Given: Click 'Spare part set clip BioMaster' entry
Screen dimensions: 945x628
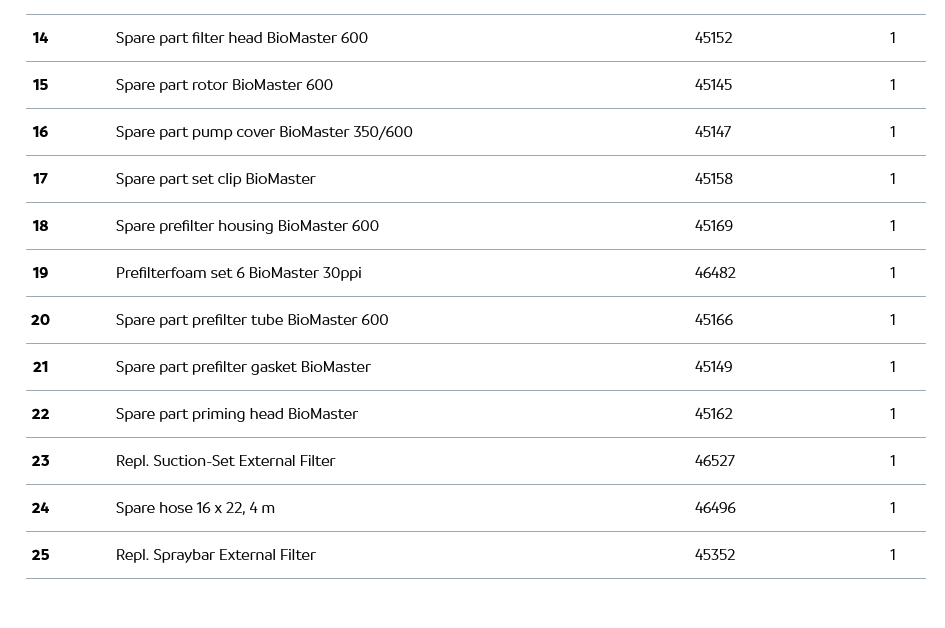Looking at the screenshot, I should point(215,179).
